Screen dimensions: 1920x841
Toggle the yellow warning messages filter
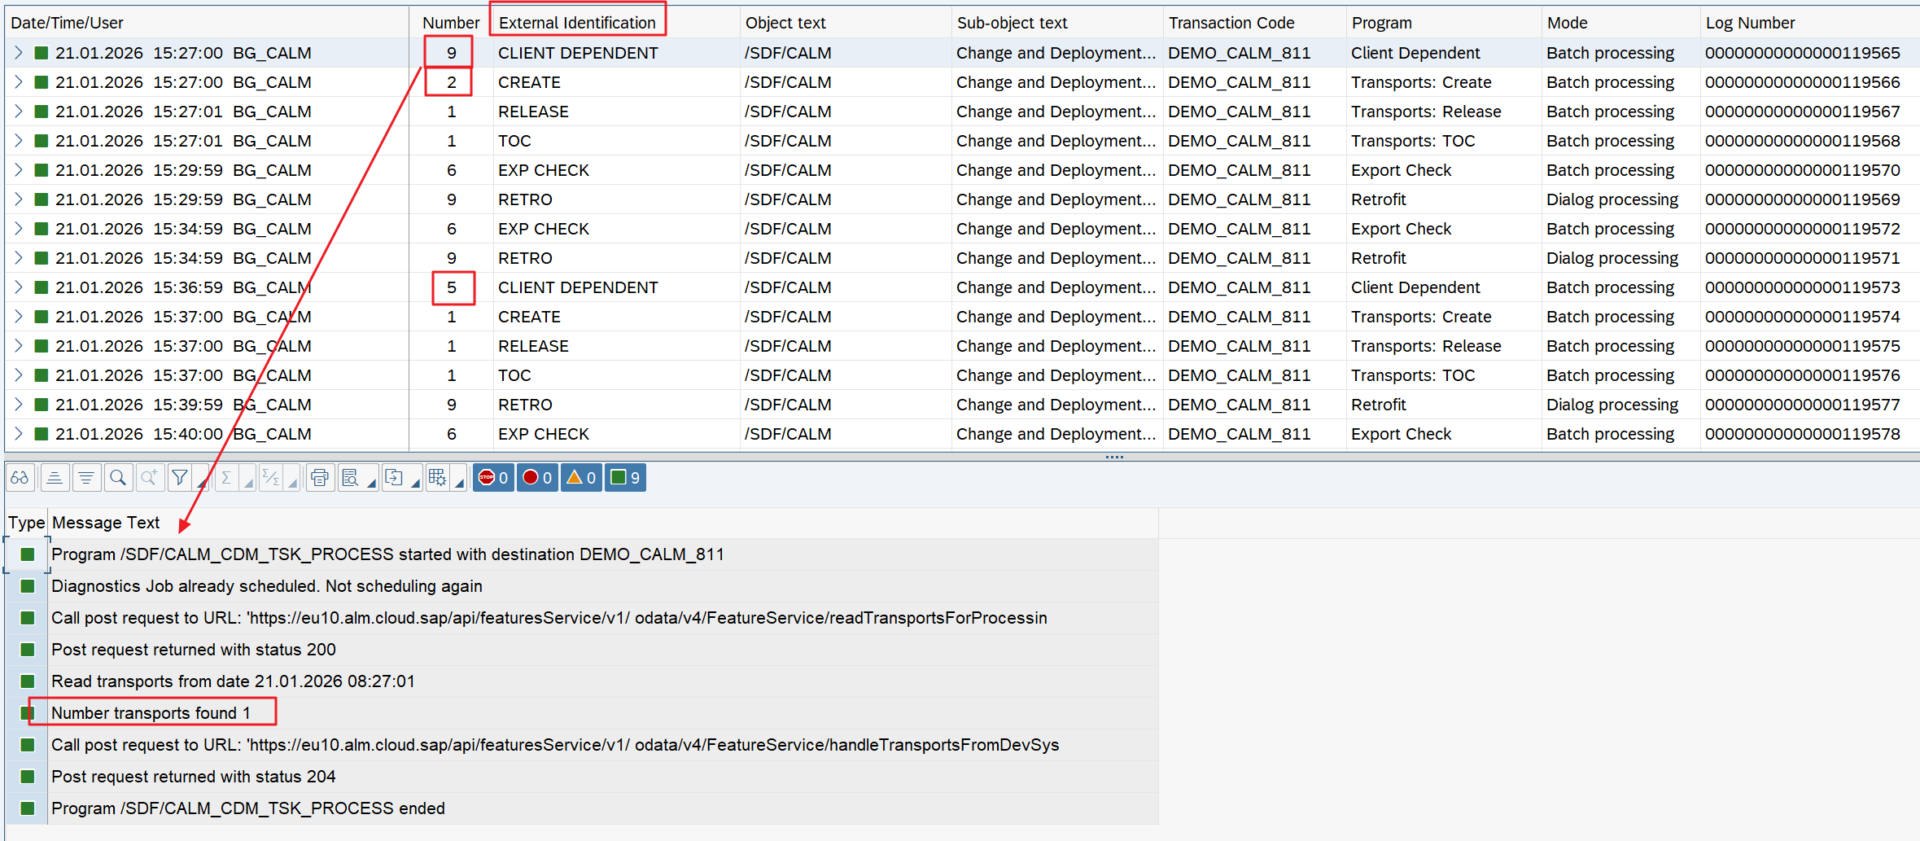pos(581,478)
